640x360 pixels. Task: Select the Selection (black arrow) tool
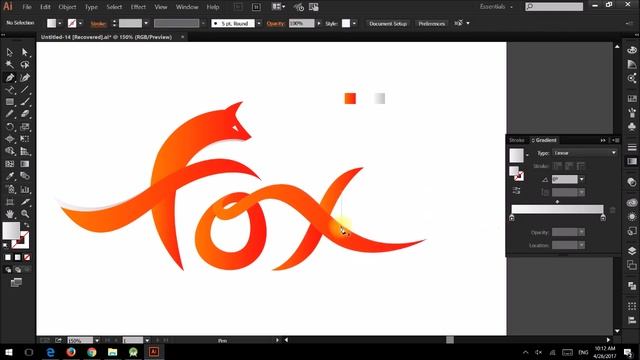[x=9, y=52]
